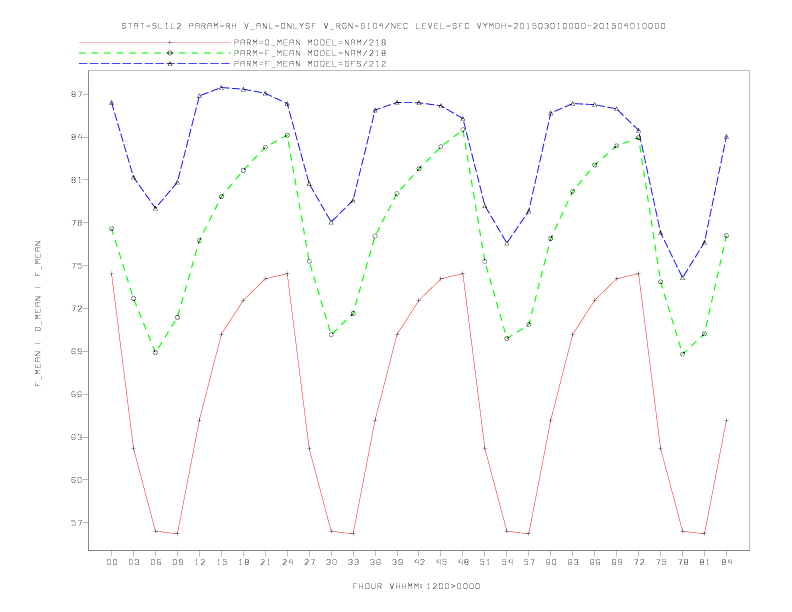Click x-axis forecast hour label 03
Screen dimensions: 792x612
pos(133,562)
